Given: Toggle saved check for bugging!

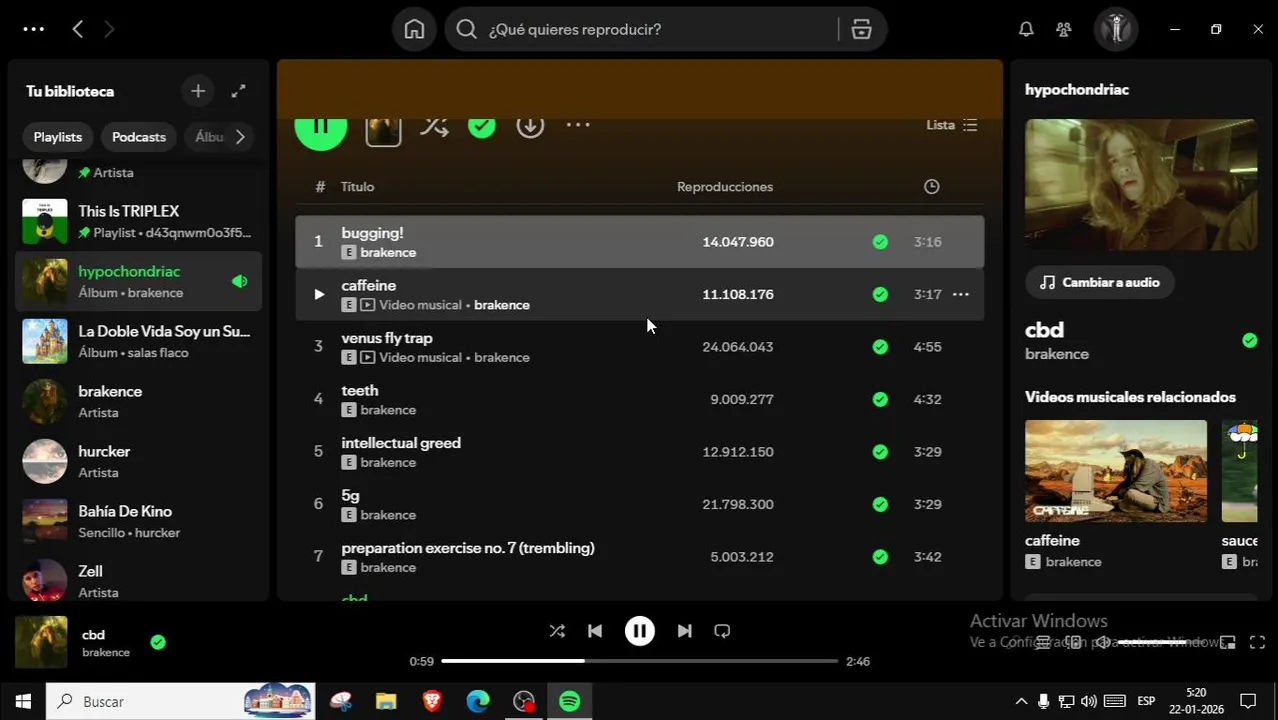Looking at the screenshot, I should point(880,242).
